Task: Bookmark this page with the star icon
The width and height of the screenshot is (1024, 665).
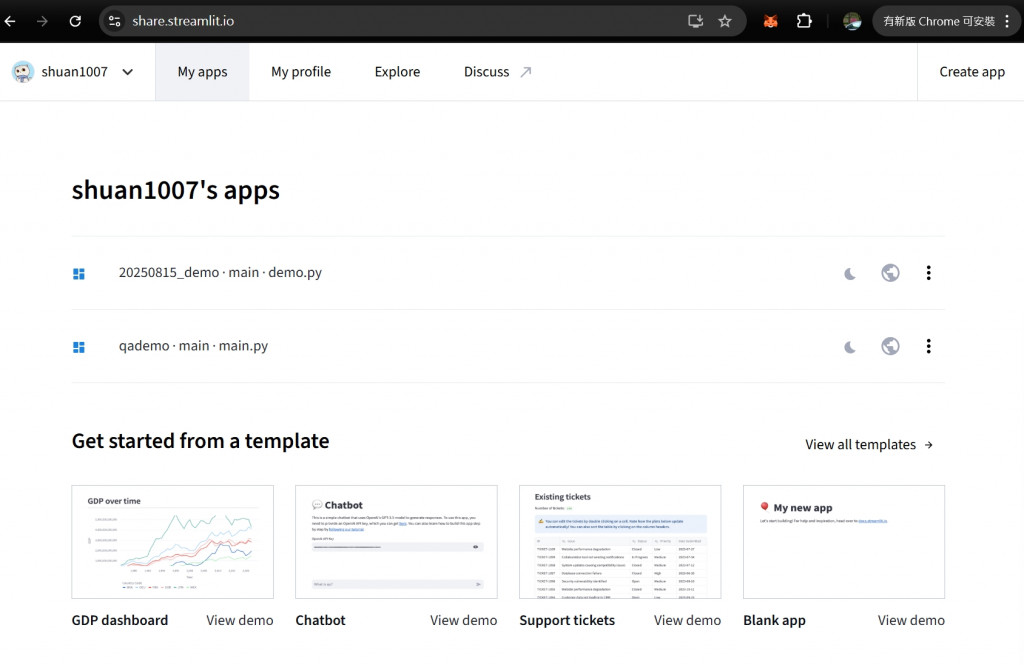Action: pyautogui.click(x=725, y=21)
